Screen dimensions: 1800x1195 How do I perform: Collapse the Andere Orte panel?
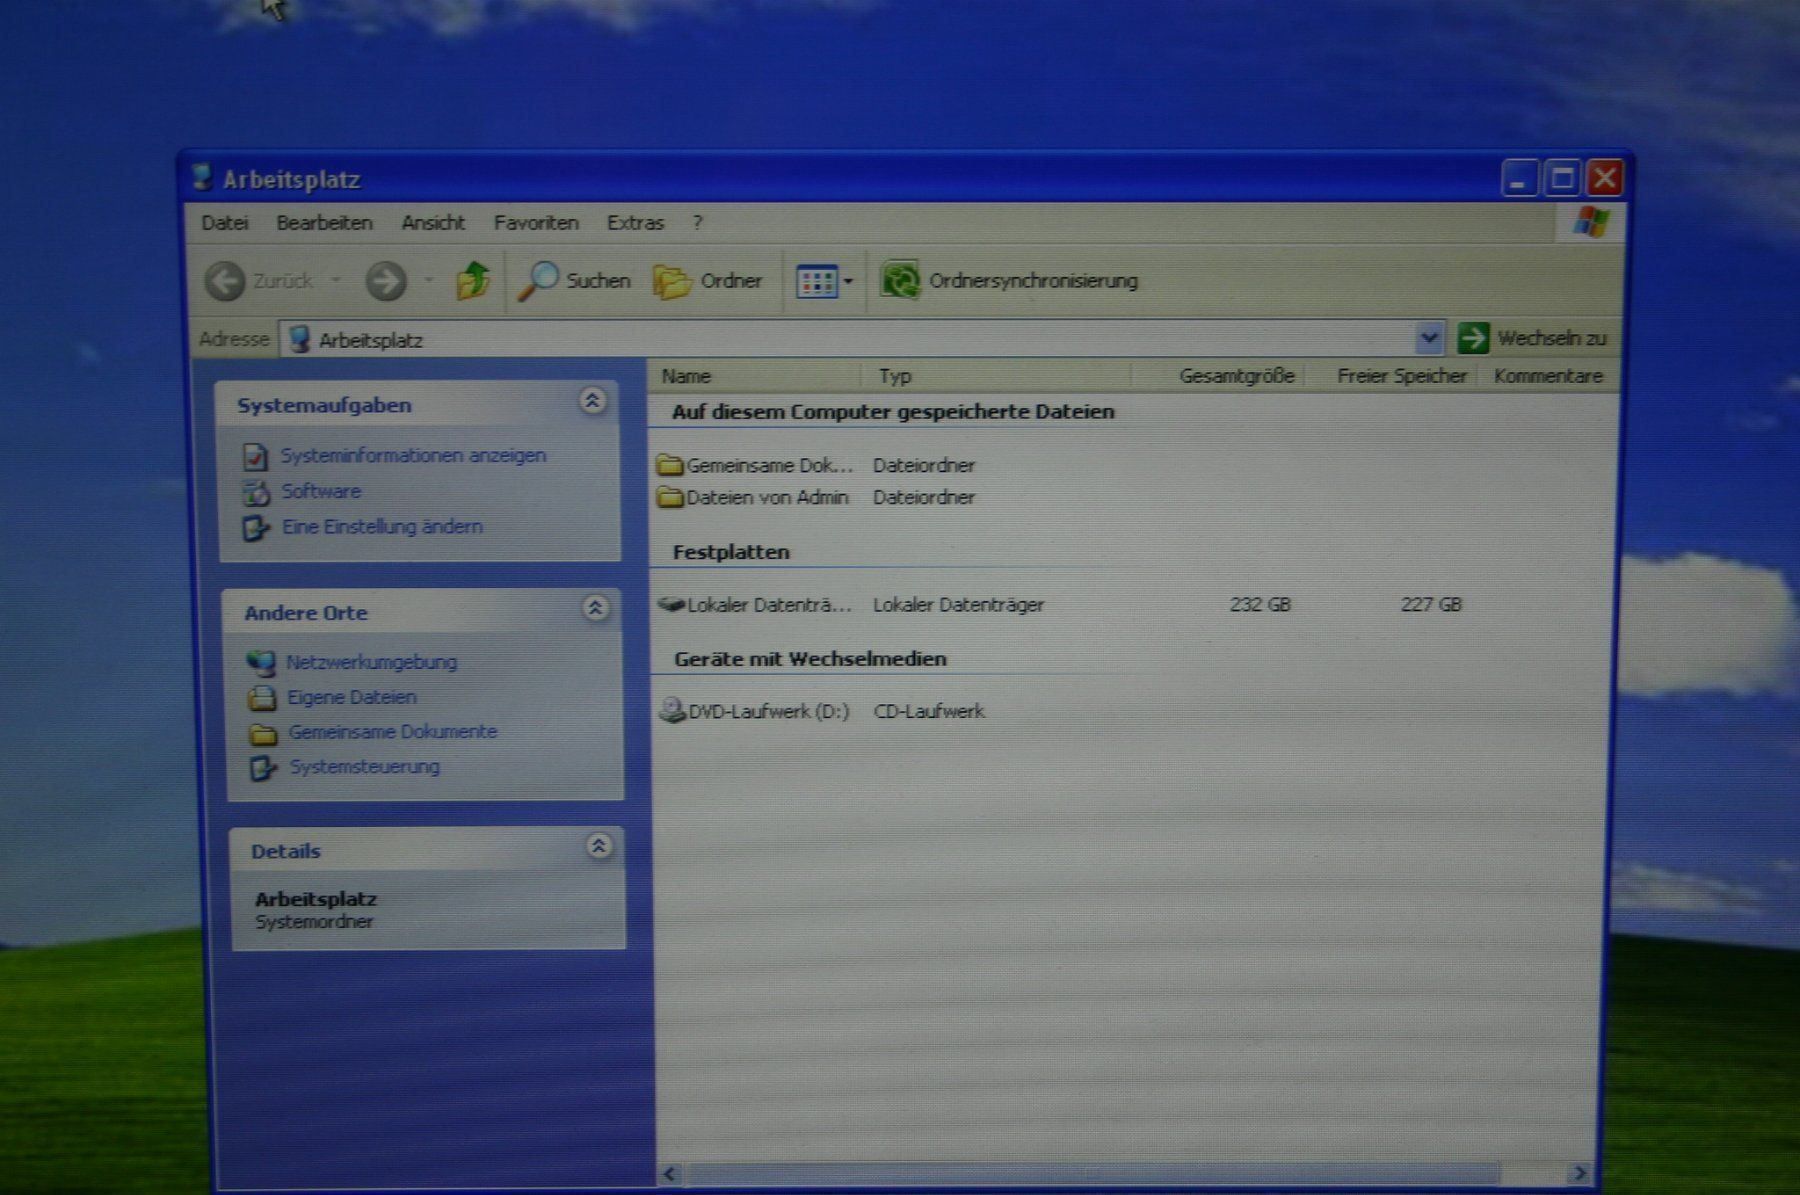point(595,608)
